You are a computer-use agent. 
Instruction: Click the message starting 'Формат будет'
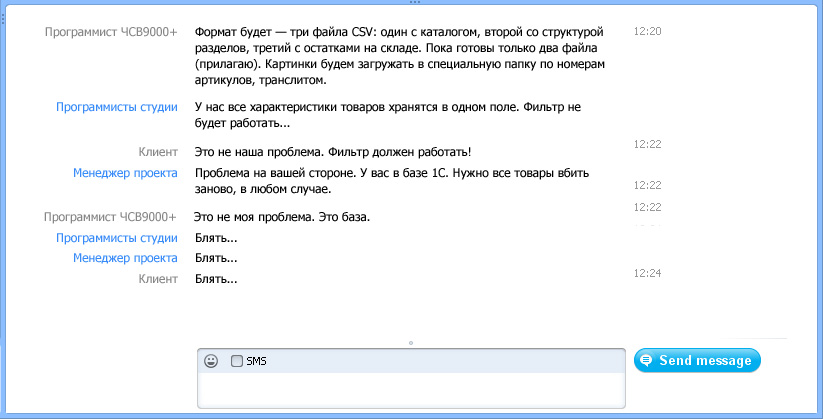tap(400, 56)
